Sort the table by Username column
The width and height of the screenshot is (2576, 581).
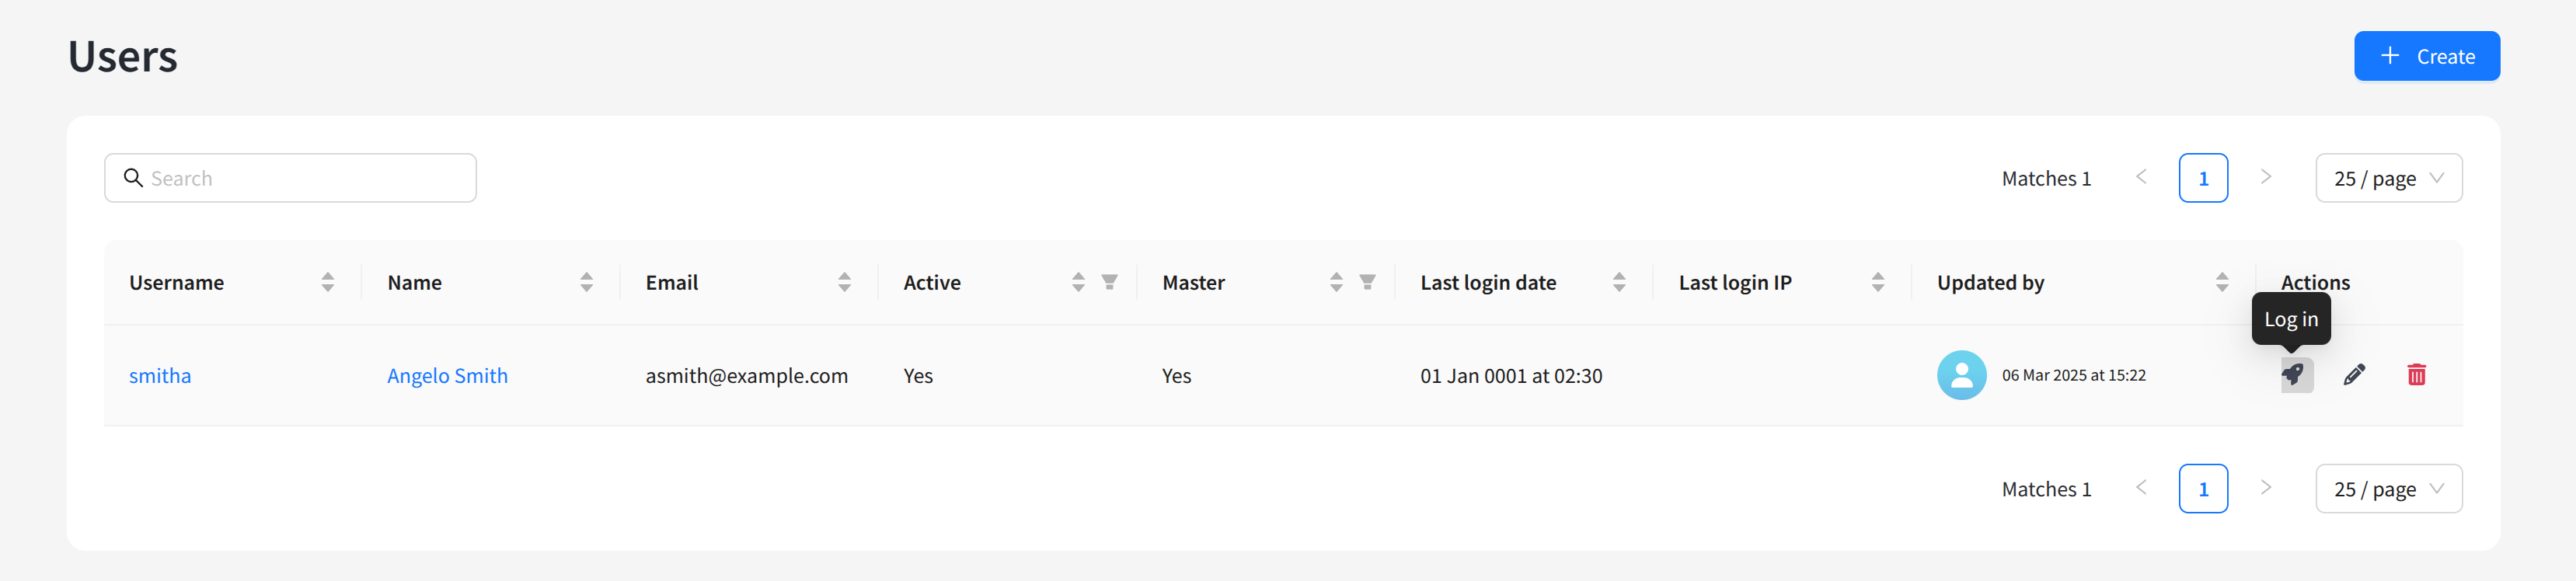pos(327,282)
